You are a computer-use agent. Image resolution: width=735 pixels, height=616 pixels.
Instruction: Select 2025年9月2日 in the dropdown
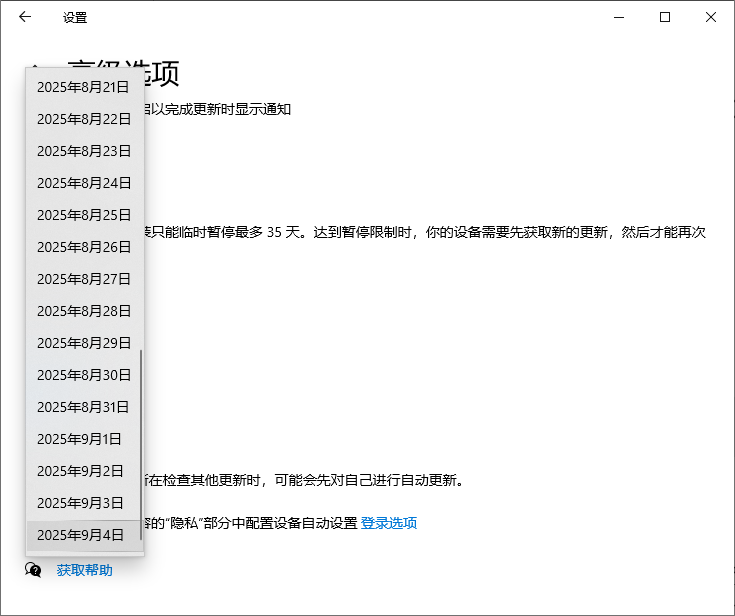coord(80,471)
